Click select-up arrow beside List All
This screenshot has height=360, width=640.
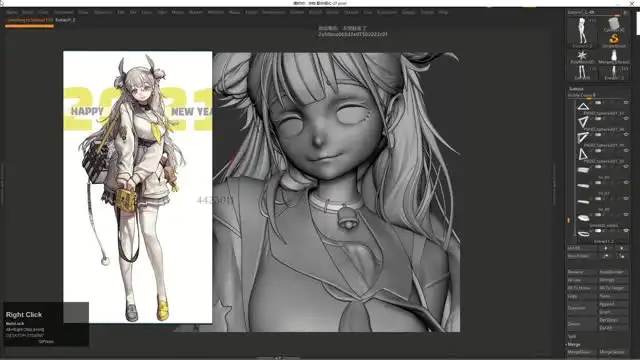point(606,248)
